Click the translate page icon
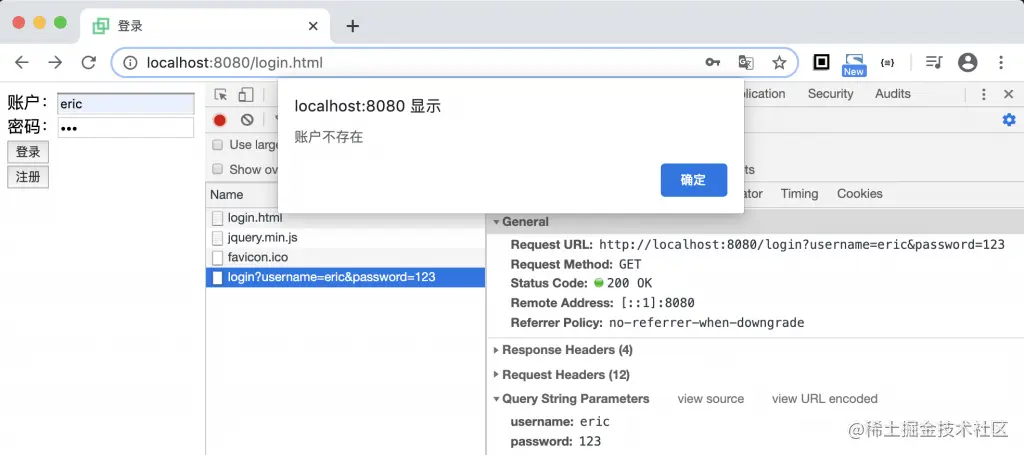Viewport: 1024px width, 455px height. coord(746,63)
